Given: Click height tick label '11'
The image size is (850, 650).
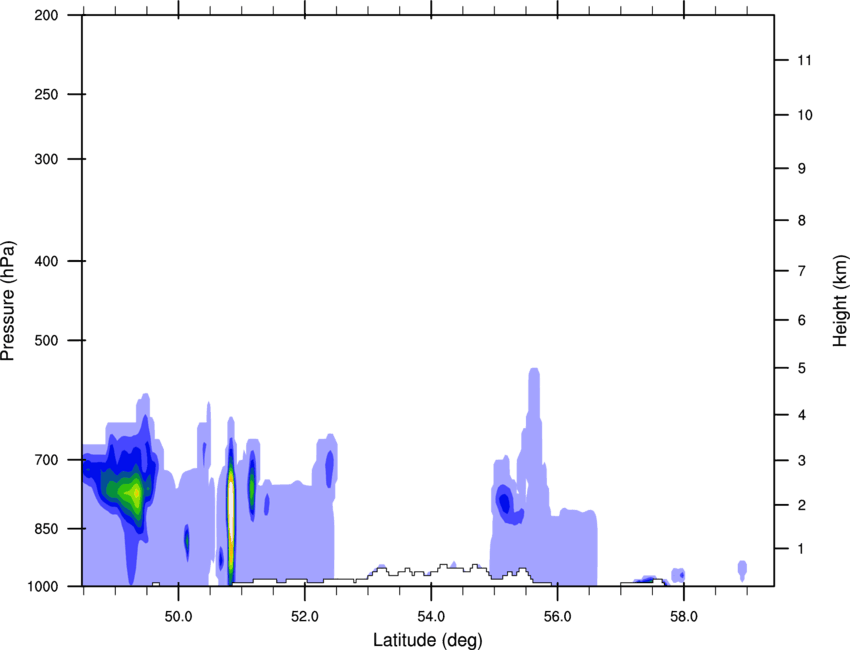Looking at the screenshot, I should click(x=805, y=60).
